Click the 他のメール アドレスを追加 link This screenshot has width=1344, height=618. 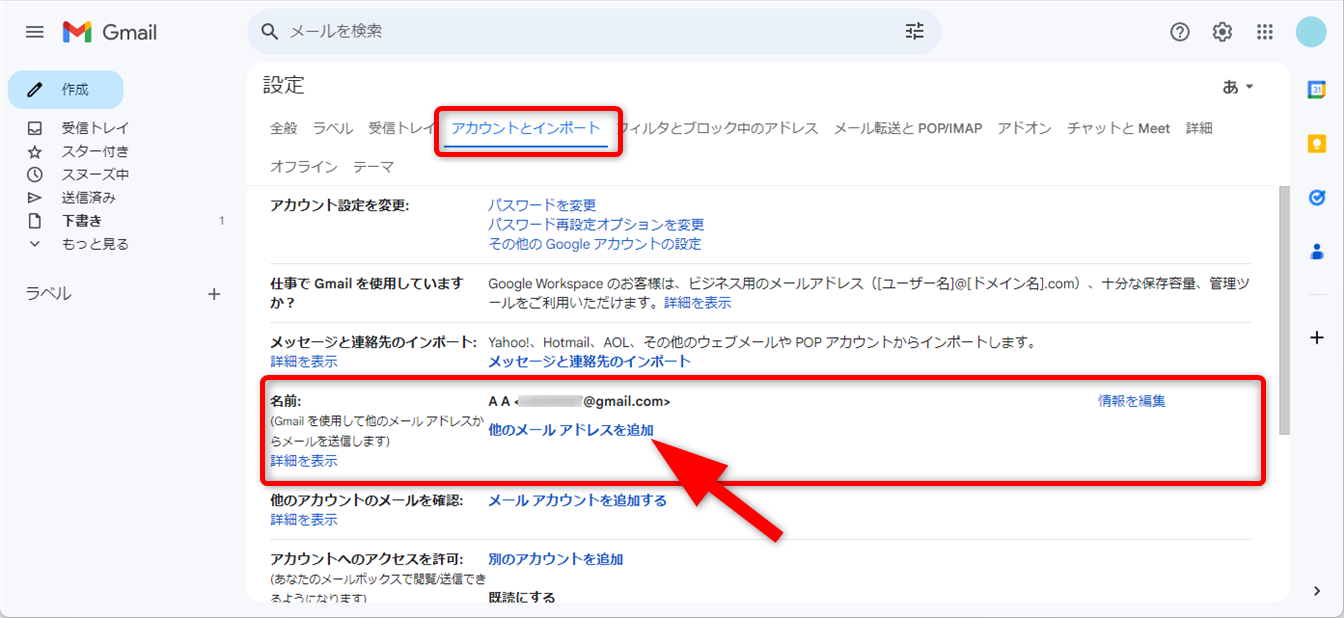pyautogui.click(x=570, y=430)
